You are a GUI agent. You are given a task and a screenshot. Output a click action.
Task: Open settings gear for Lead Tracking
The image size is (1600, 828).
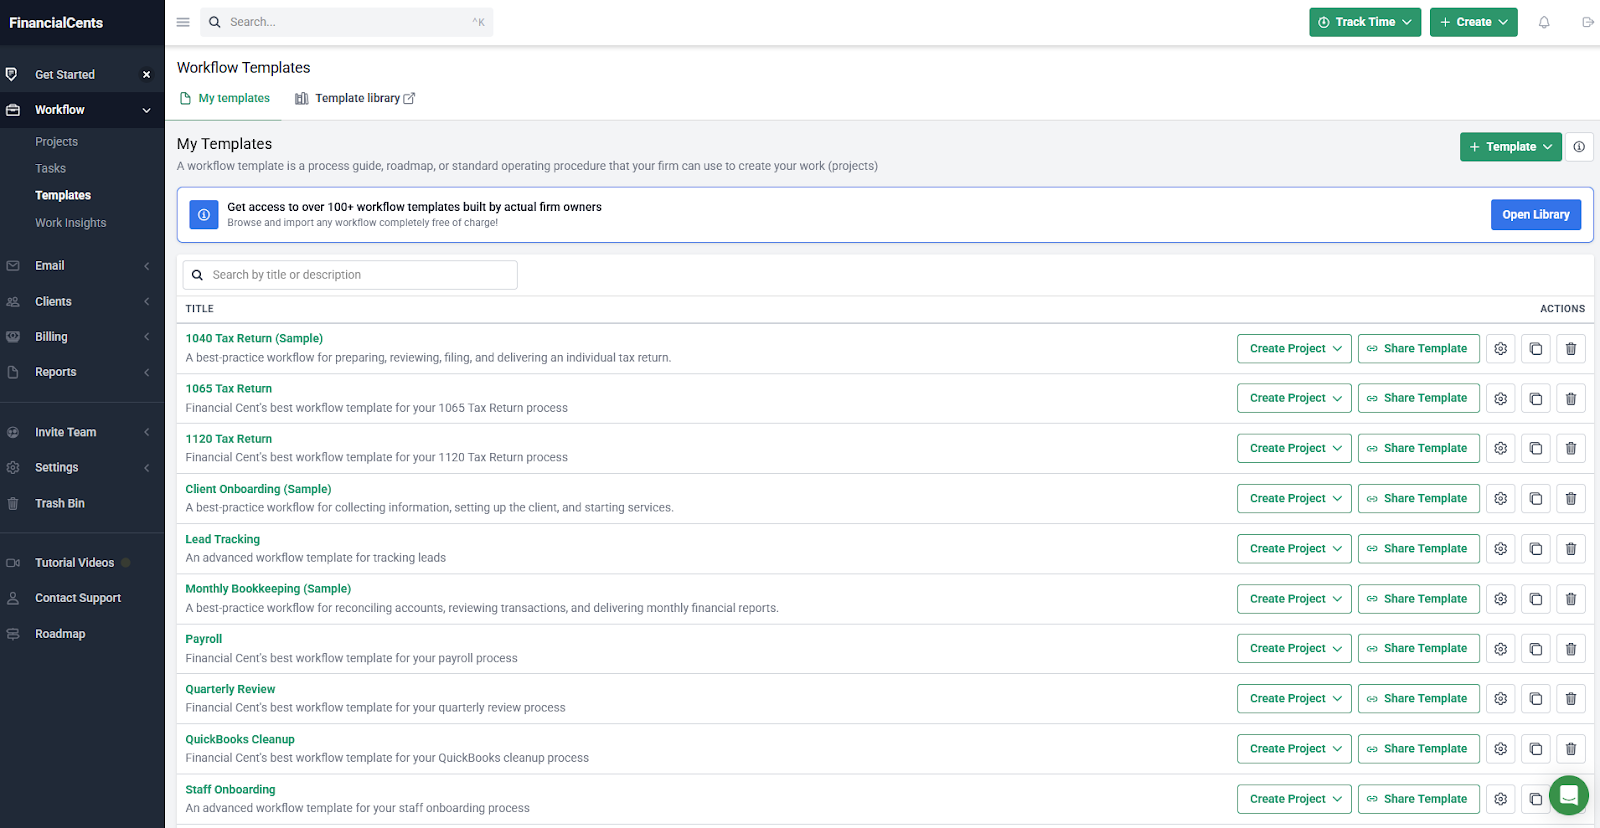tap(1500, 549)
